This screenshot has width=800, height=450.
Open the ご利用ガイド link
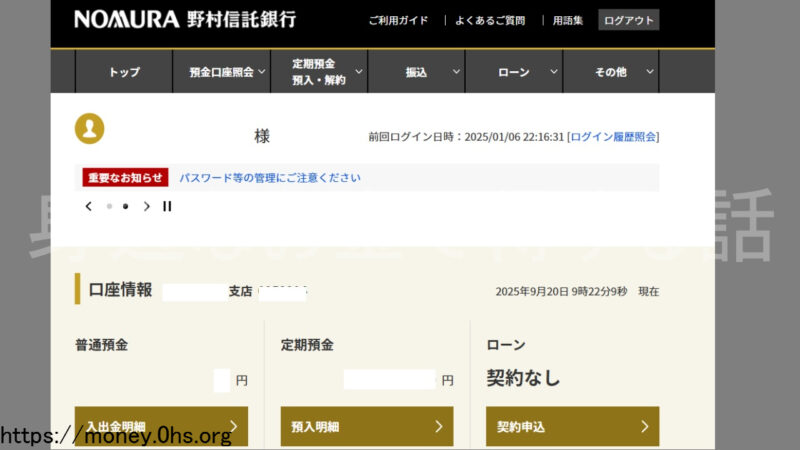397,20
